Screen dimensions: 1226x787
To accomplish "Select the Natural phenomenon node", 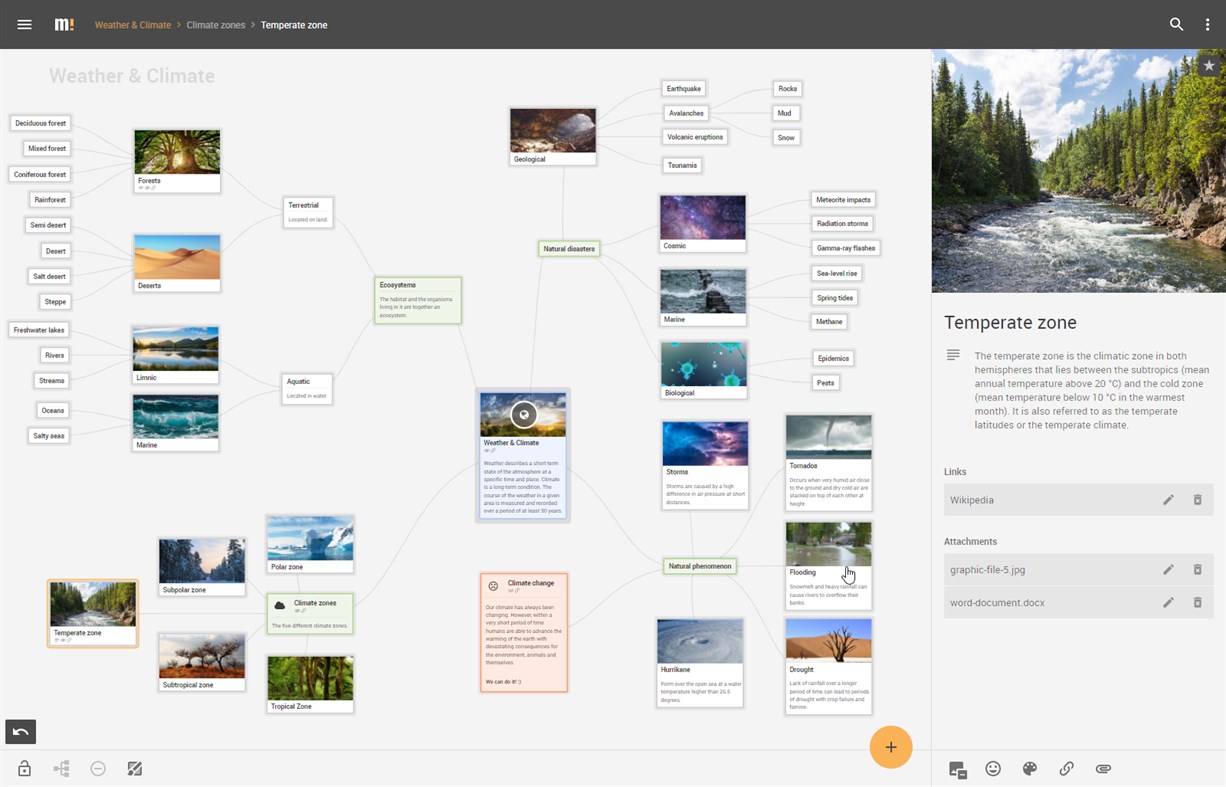I will click(700, 566).
